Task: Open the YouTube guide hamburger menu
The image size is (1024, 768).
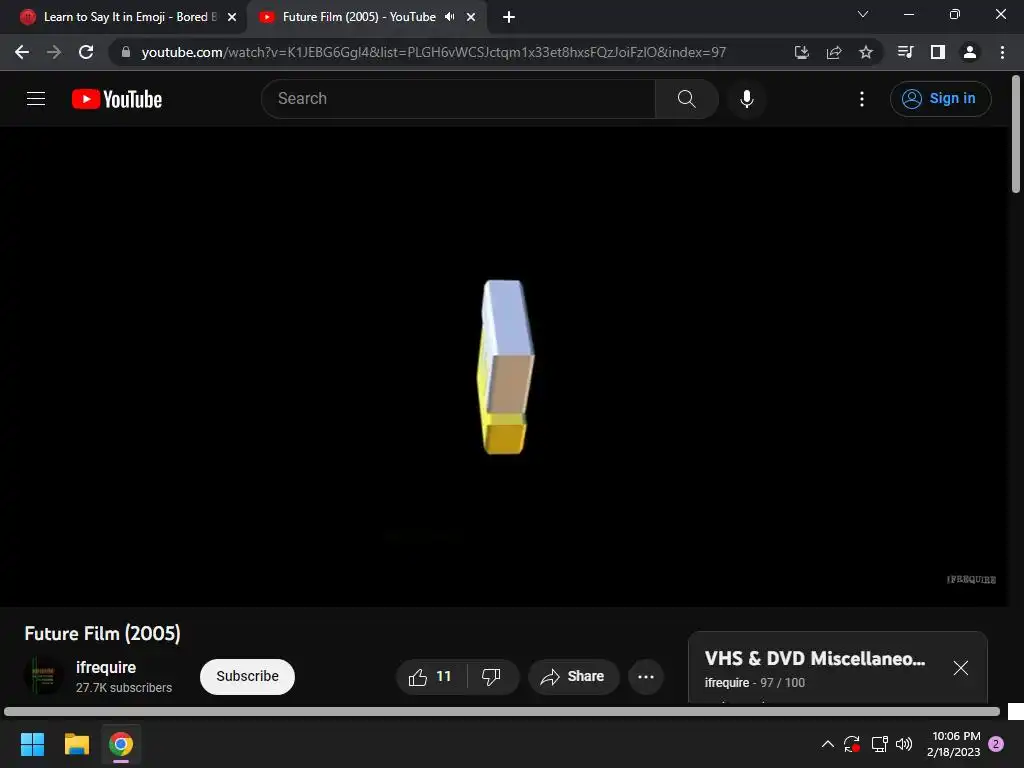Action: 36,99
